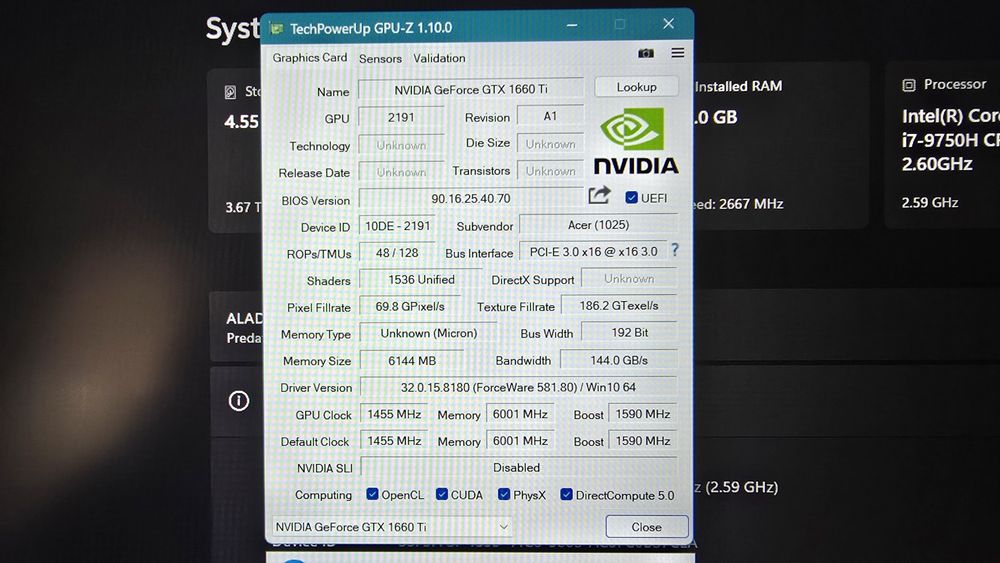
Task: Click the BIOS share/export arrow icon
Action: tap(599, 195)
